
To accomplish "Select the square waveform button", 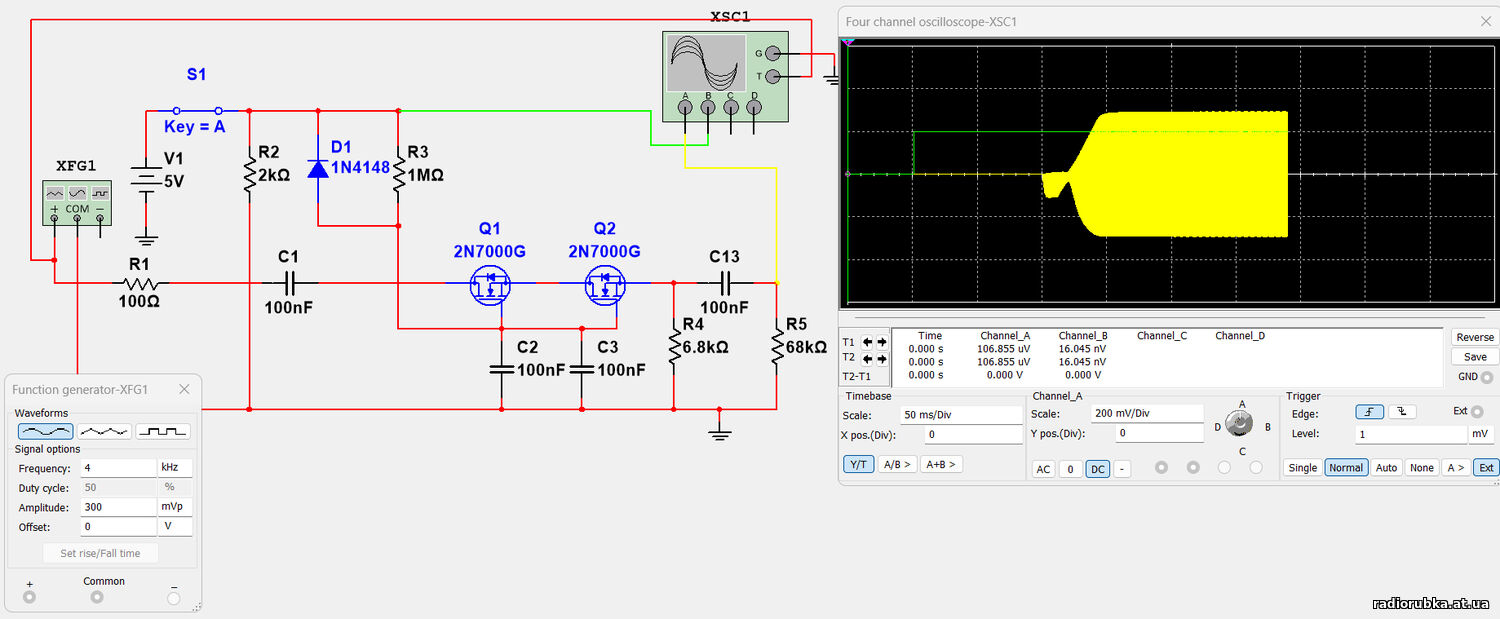I will [x=162, y=431].
